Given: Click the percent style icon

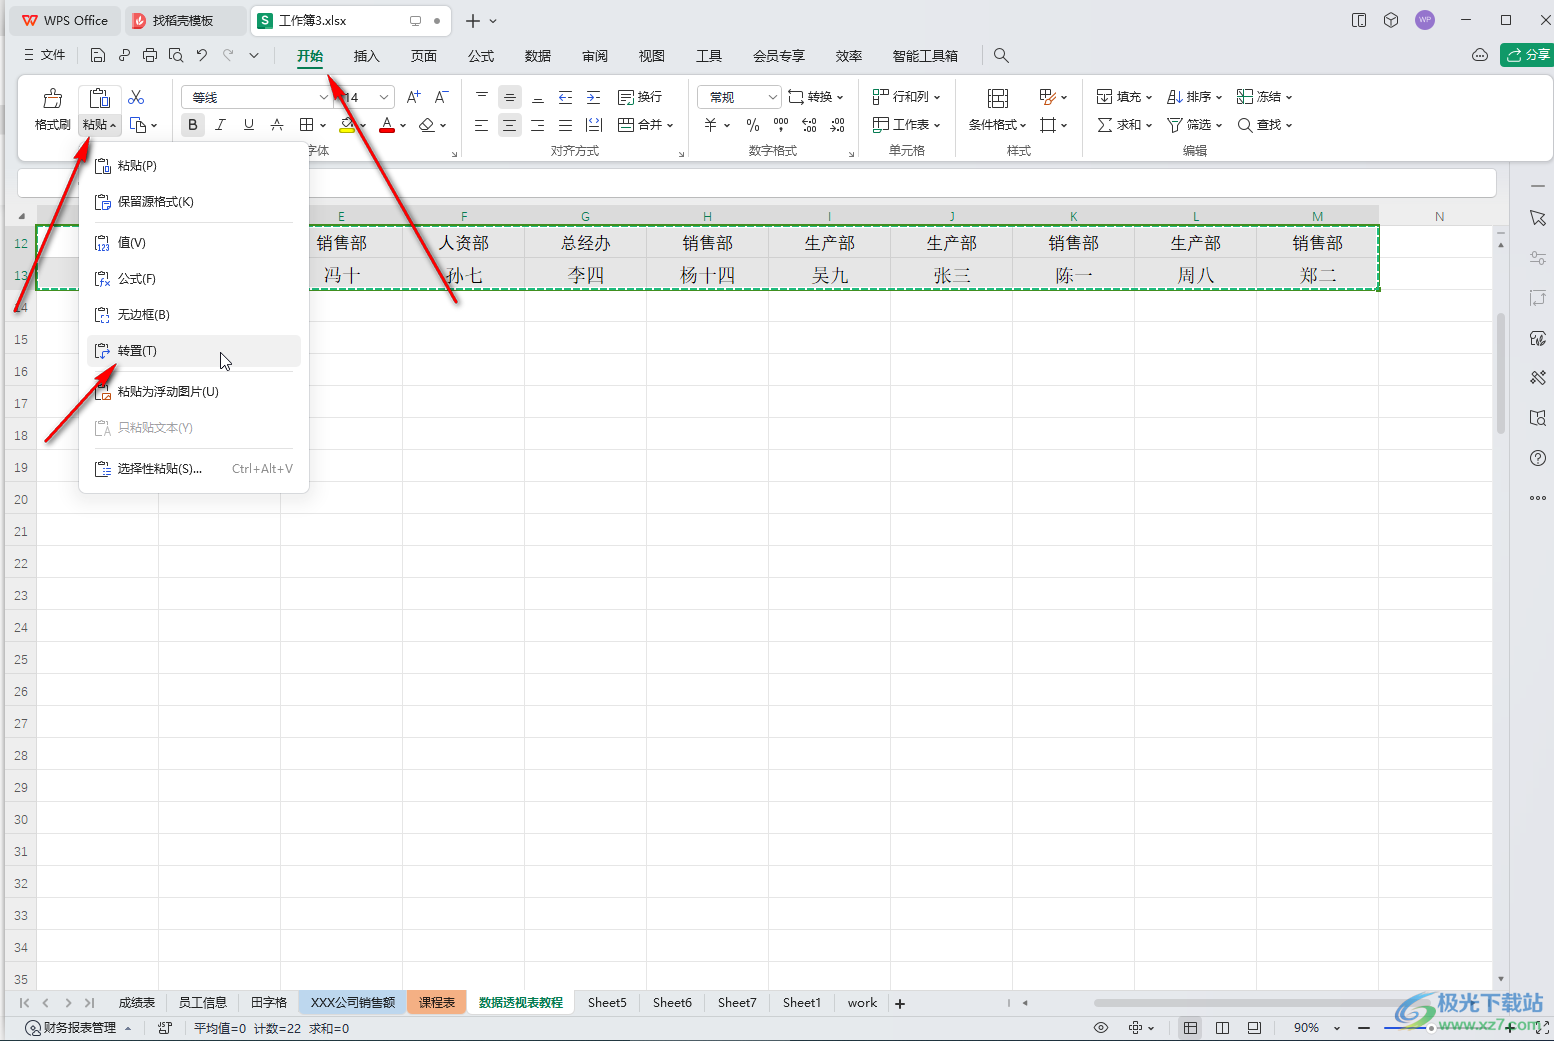Looking at the screenshot, I should (x=753, y=125).
